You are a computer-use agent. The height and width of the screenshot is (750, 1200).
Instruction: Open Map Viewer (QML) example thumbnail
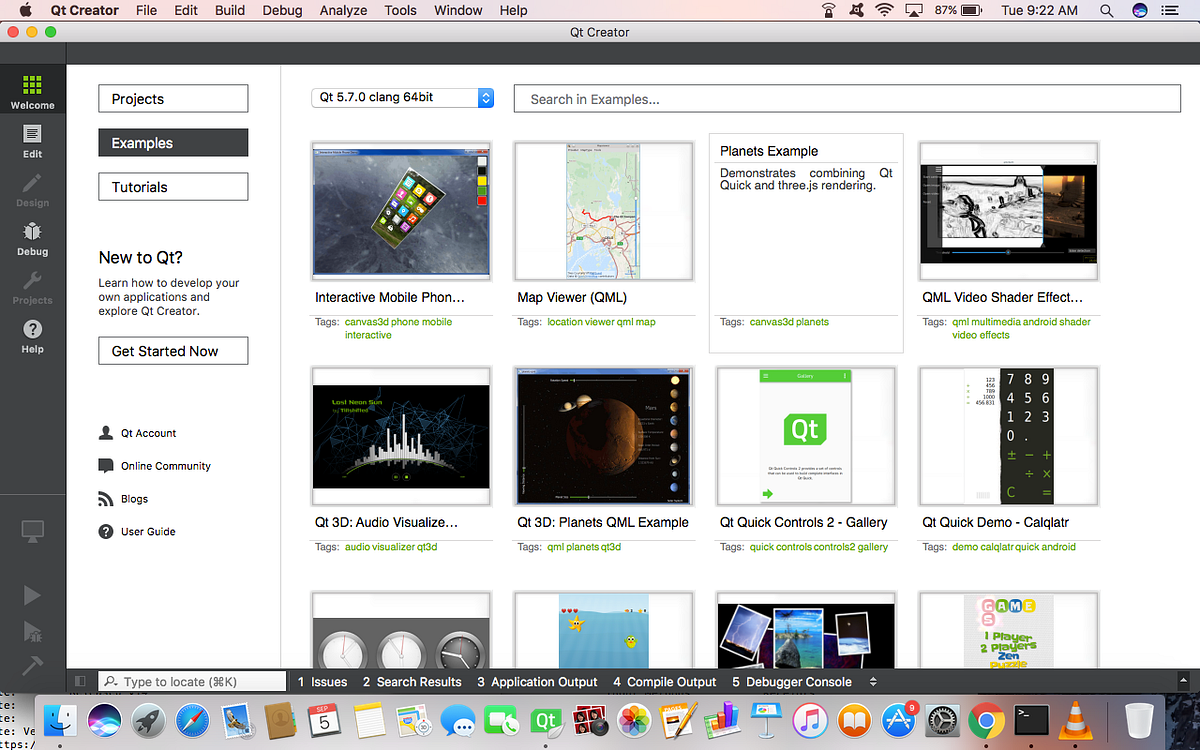604,211
